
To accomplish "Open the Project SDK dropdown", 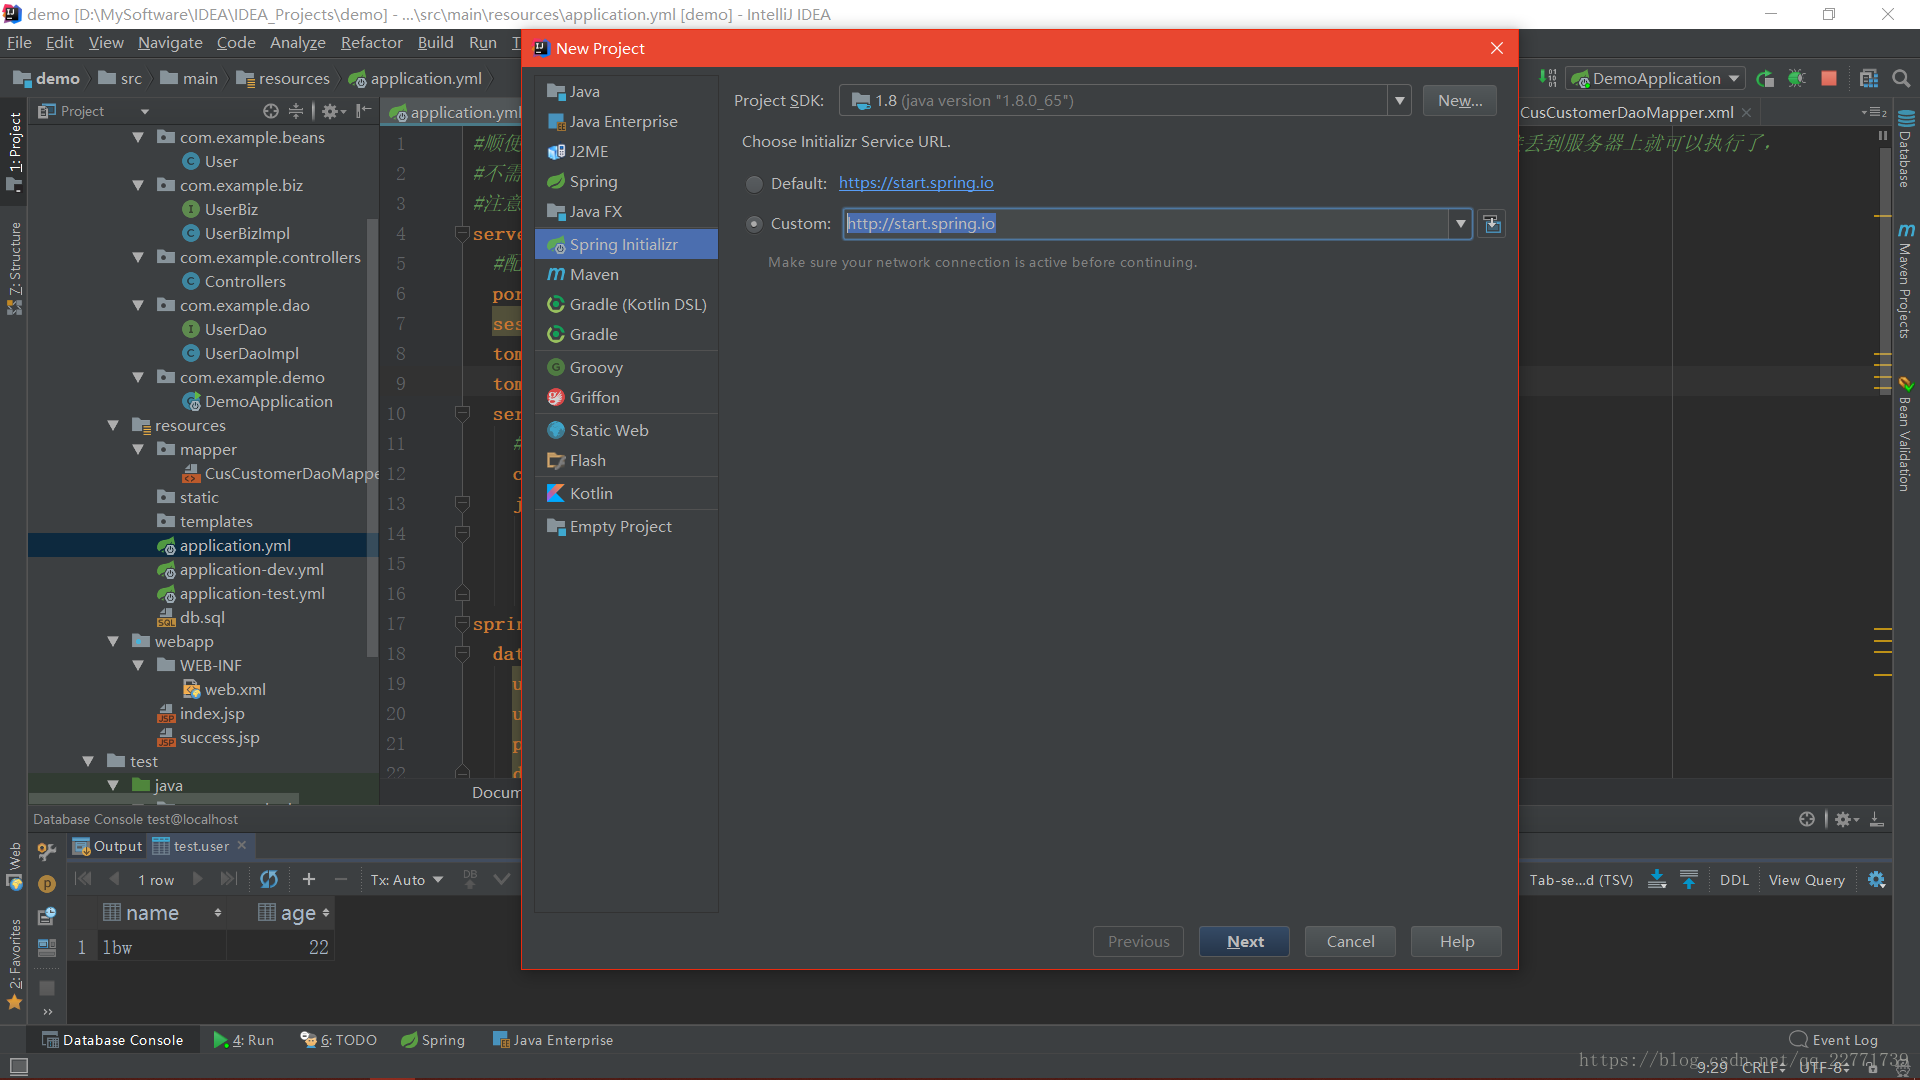I will (1400, 101).
